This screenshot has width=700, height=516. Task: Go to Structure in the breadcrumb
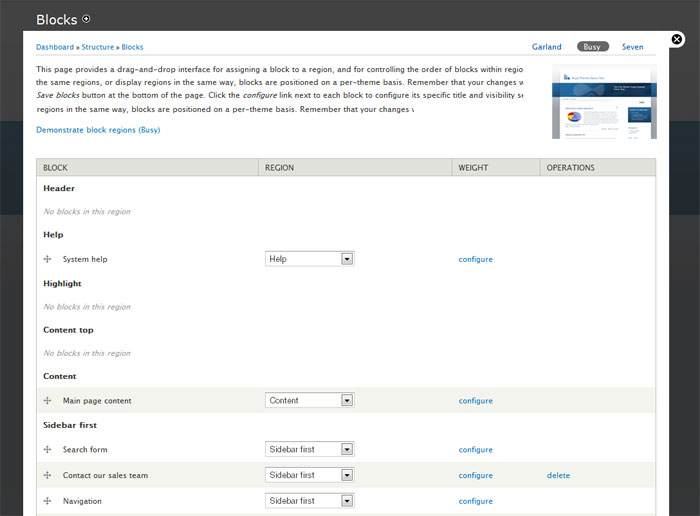pyautogui.click(x=97, y=47)
